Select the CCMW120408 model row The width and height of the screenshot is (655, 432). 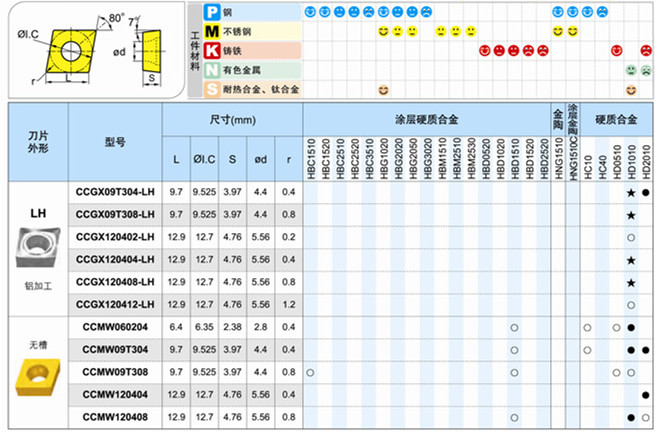115,416
